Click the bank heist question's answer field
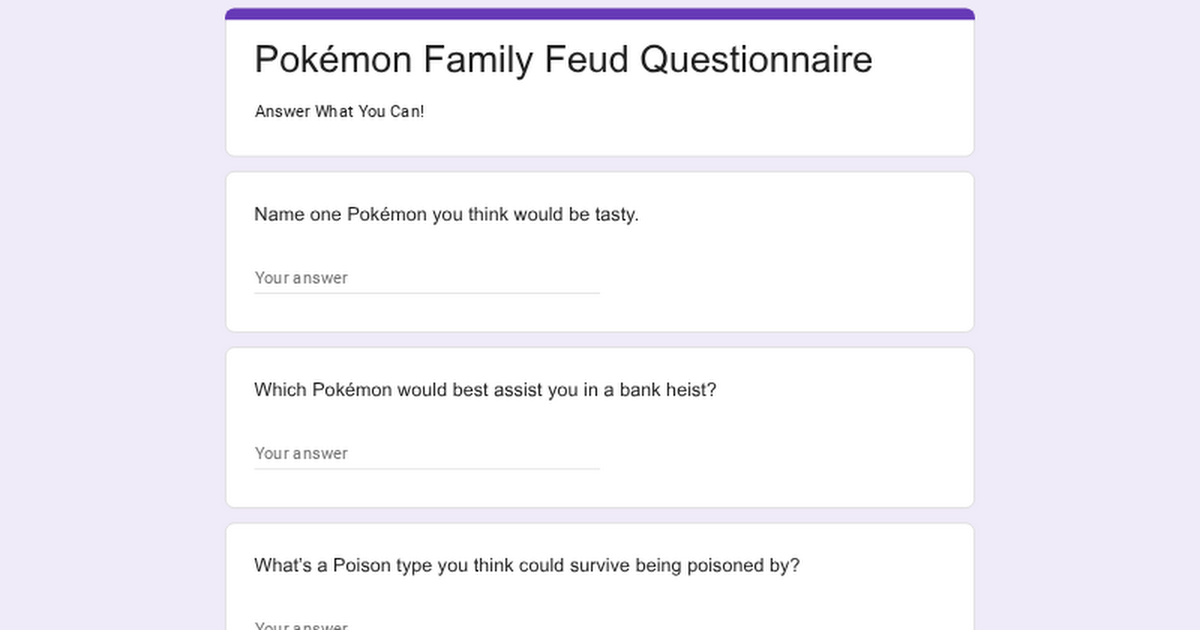 [426, 453]
